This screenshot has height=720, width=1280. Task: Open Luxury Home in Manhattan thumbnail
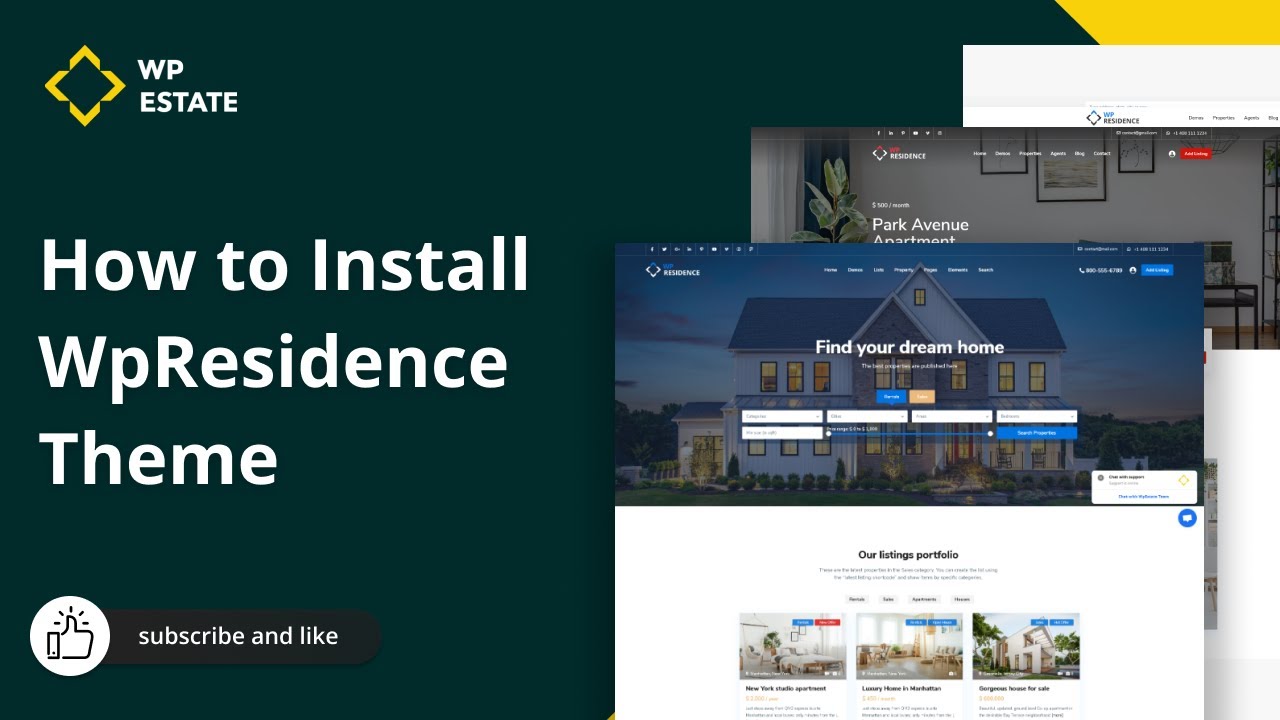pos(909,646)
